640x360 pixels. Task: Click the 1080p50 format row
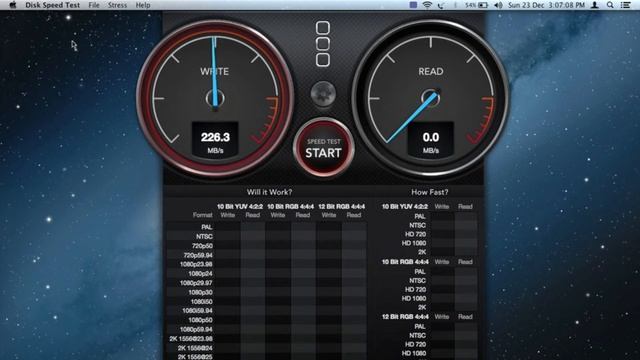[267, 320]
